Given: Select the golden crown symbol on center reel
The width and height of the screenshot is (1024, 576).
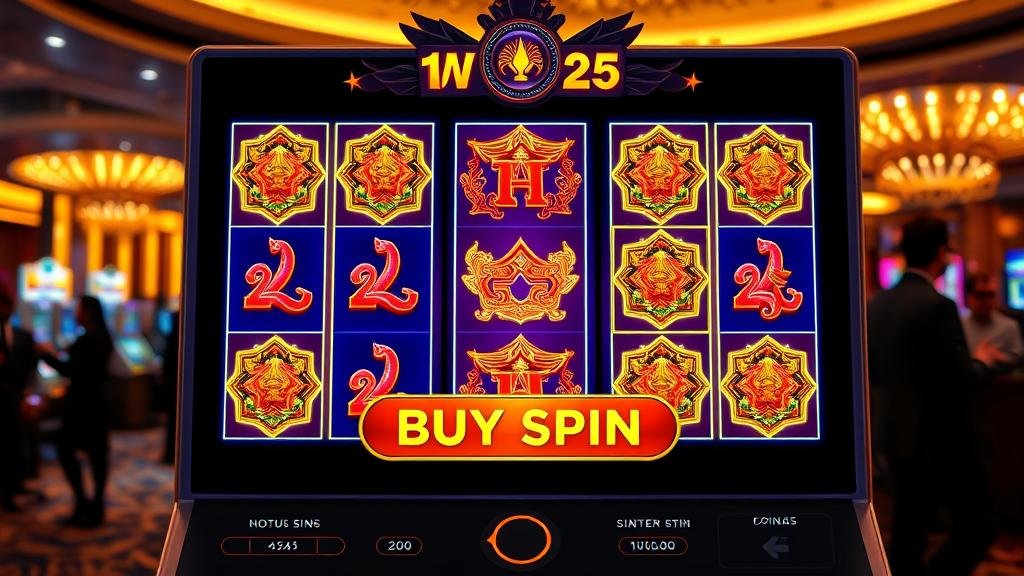Looking at the screenshot, I should point(520,280).
